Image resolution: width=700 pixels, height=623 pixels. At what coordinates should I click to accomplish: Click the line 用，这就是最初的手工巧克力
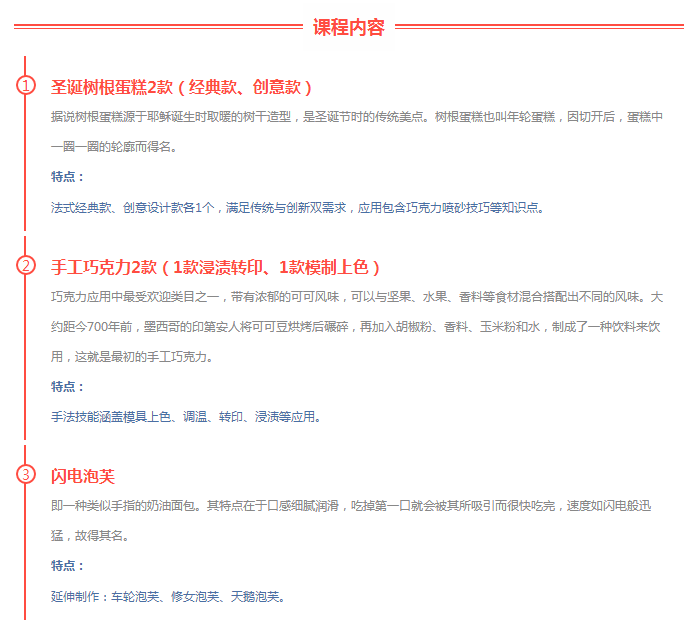pos(132,357)
